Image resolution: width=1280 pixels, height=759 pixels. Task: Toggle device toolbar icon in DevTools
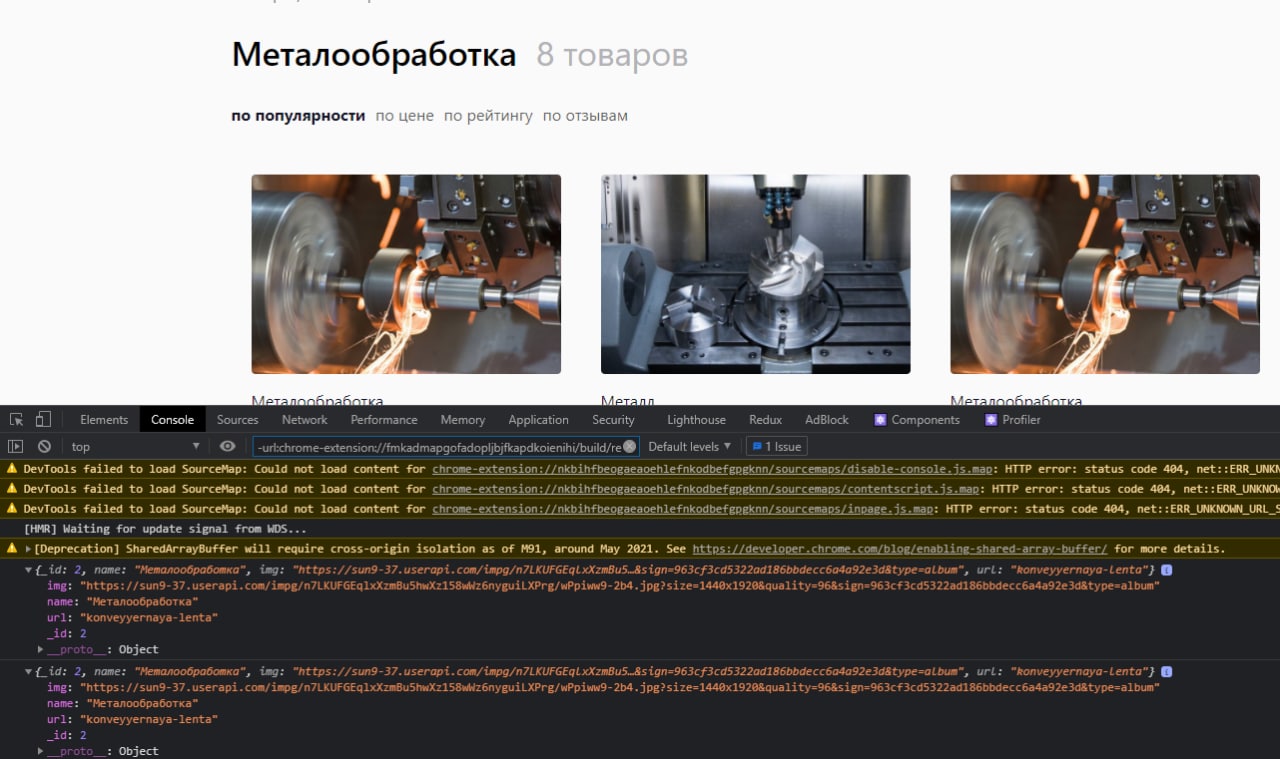pos(43,420)
